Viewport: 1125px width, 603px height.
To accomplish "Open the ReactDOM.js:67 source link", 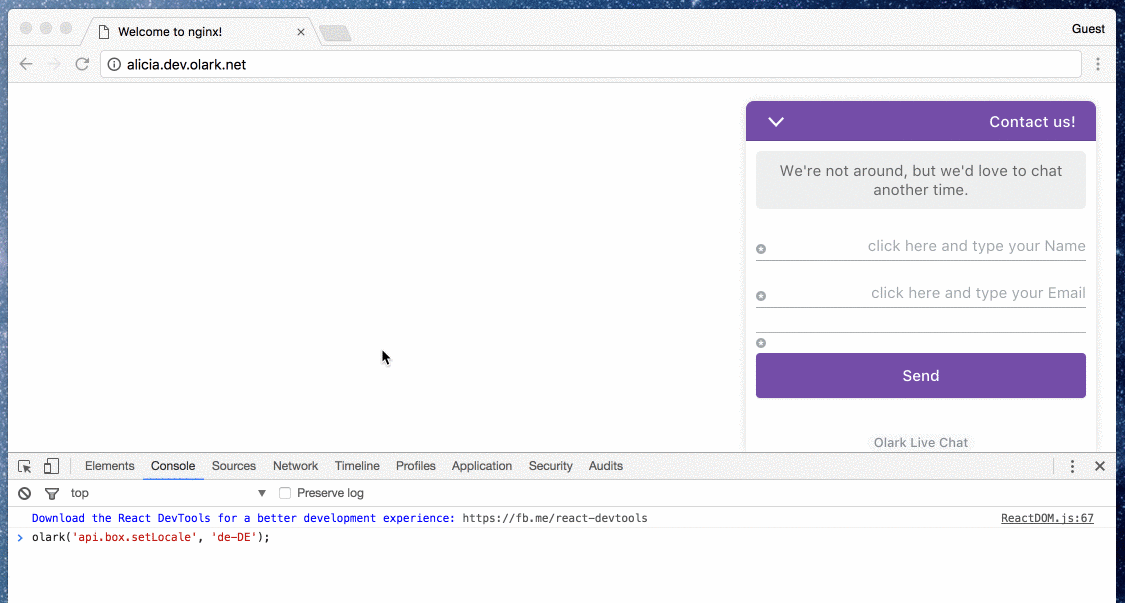I will coord(1047,518).
